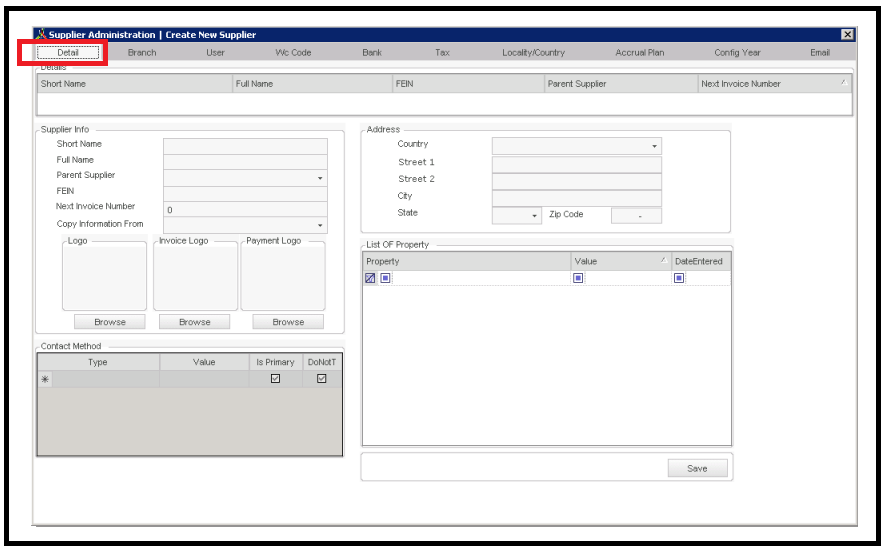
Task: Open the State dropdown
Action: [x=534, y=216]
